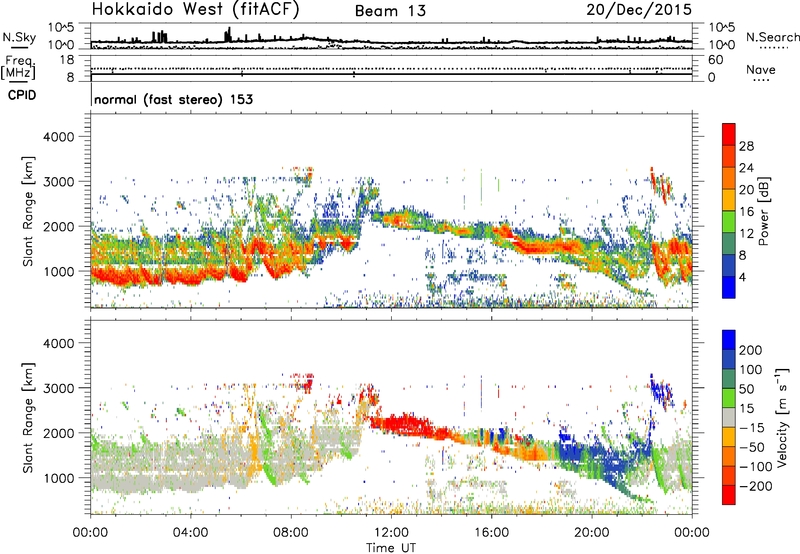The image size is (800, 554).
Task: Pick the gray -15 to 15 Velocity segment
Action: pyautogui.click(x=729, y=417)
